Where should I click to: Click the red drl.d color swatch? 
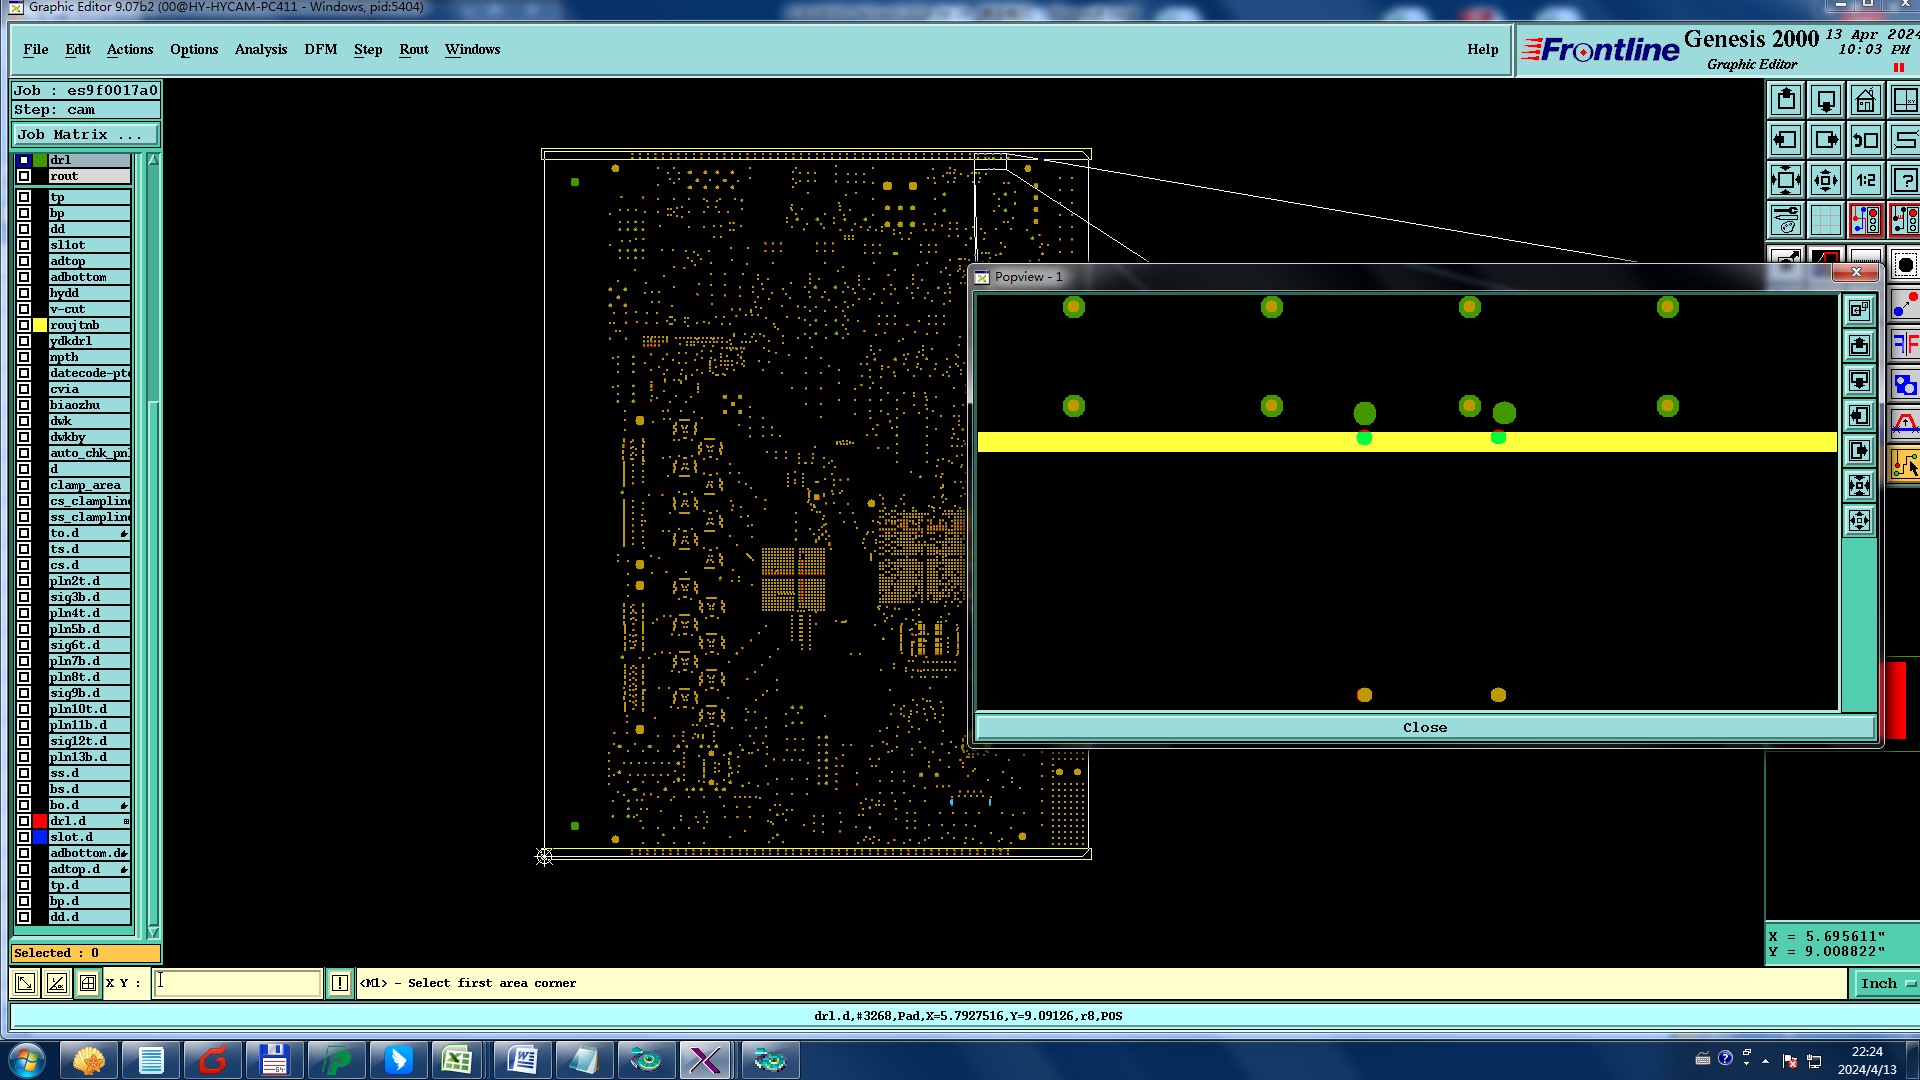point(40,821)
